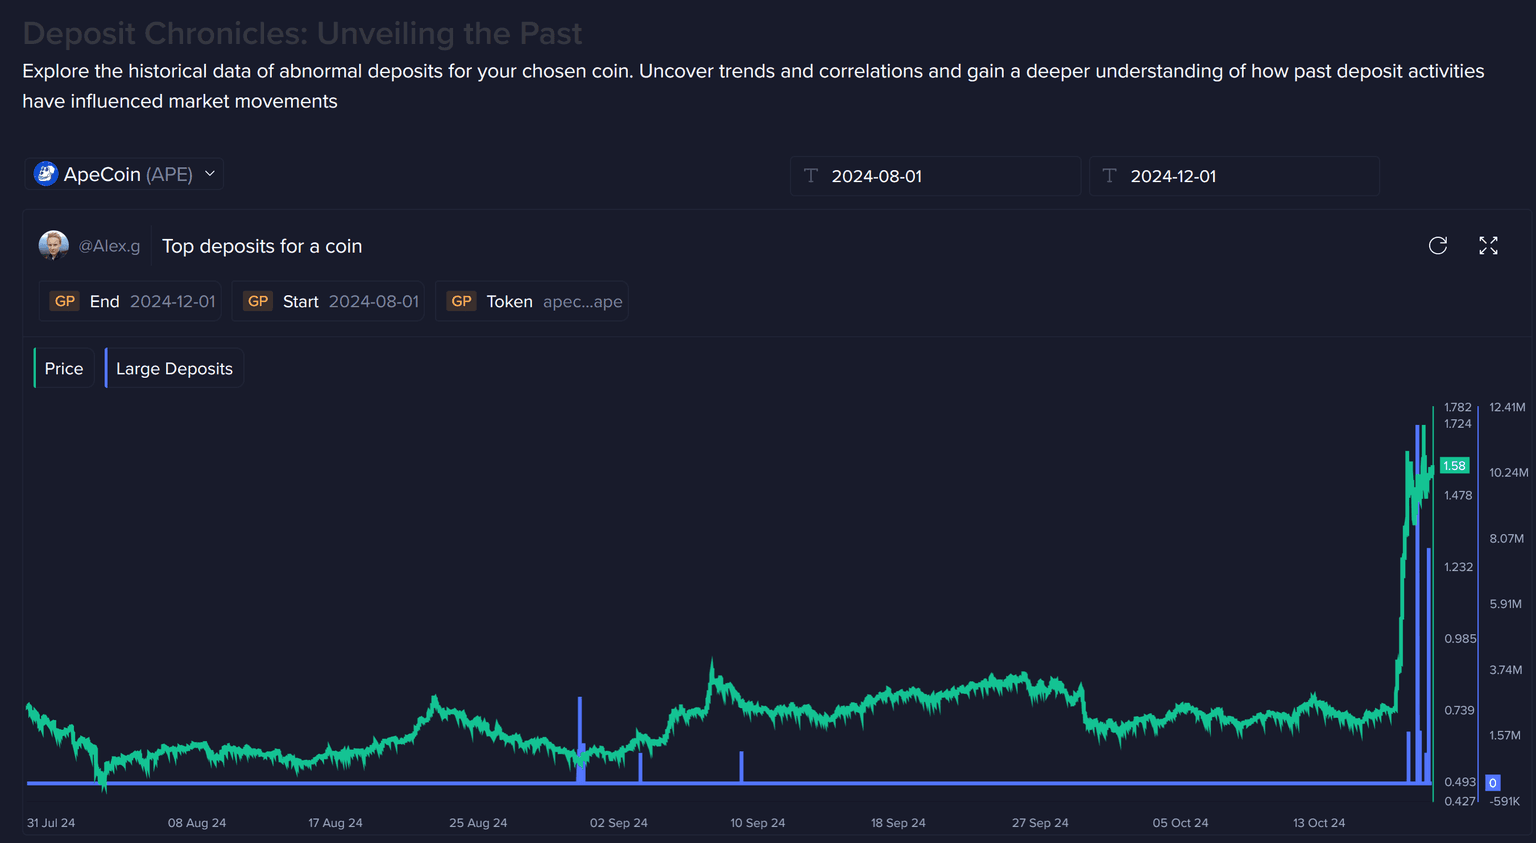Click the 1.58 current price label
The image size is (1536, 843).
[1454, 466]
